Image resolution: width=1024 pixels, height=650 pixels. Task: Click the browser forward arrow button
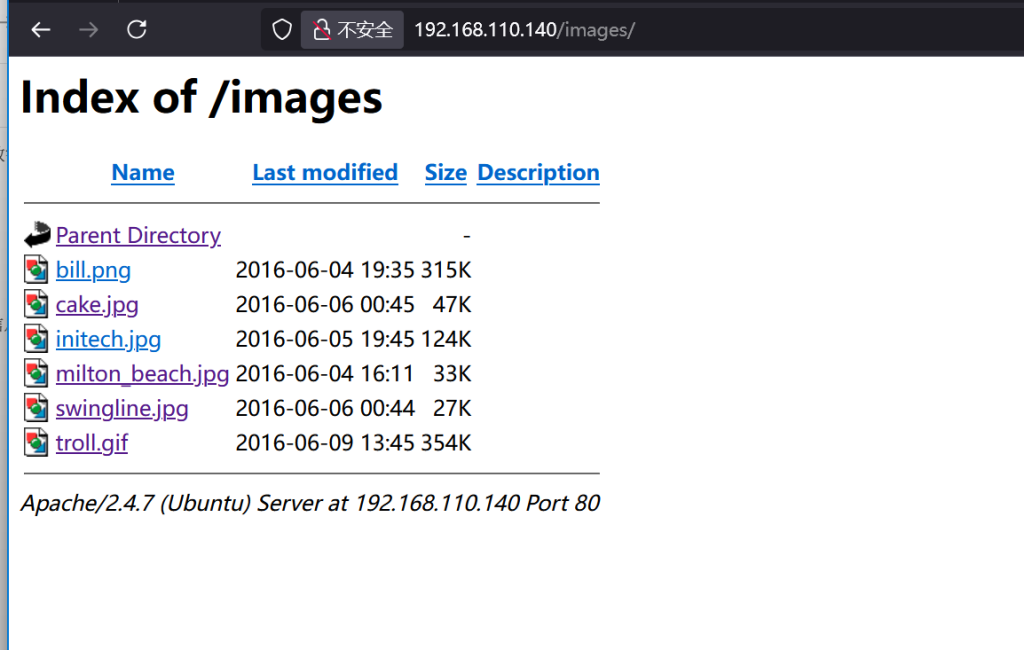point(88,30)
